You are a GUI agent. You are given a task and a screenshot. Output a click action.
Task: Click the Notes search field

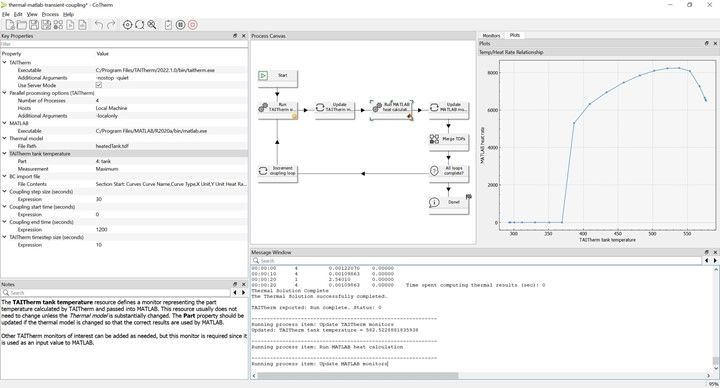tap(116, 292)
